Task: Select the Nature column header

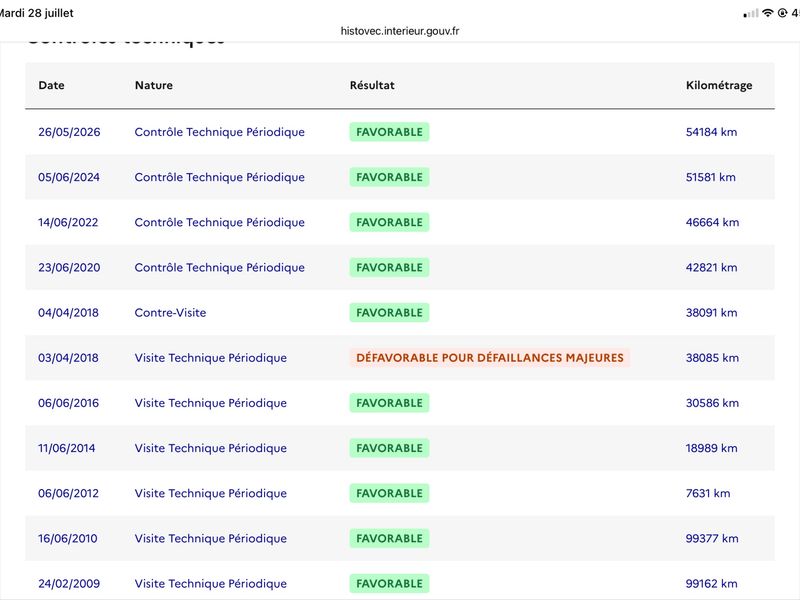Action: [154, 85]
